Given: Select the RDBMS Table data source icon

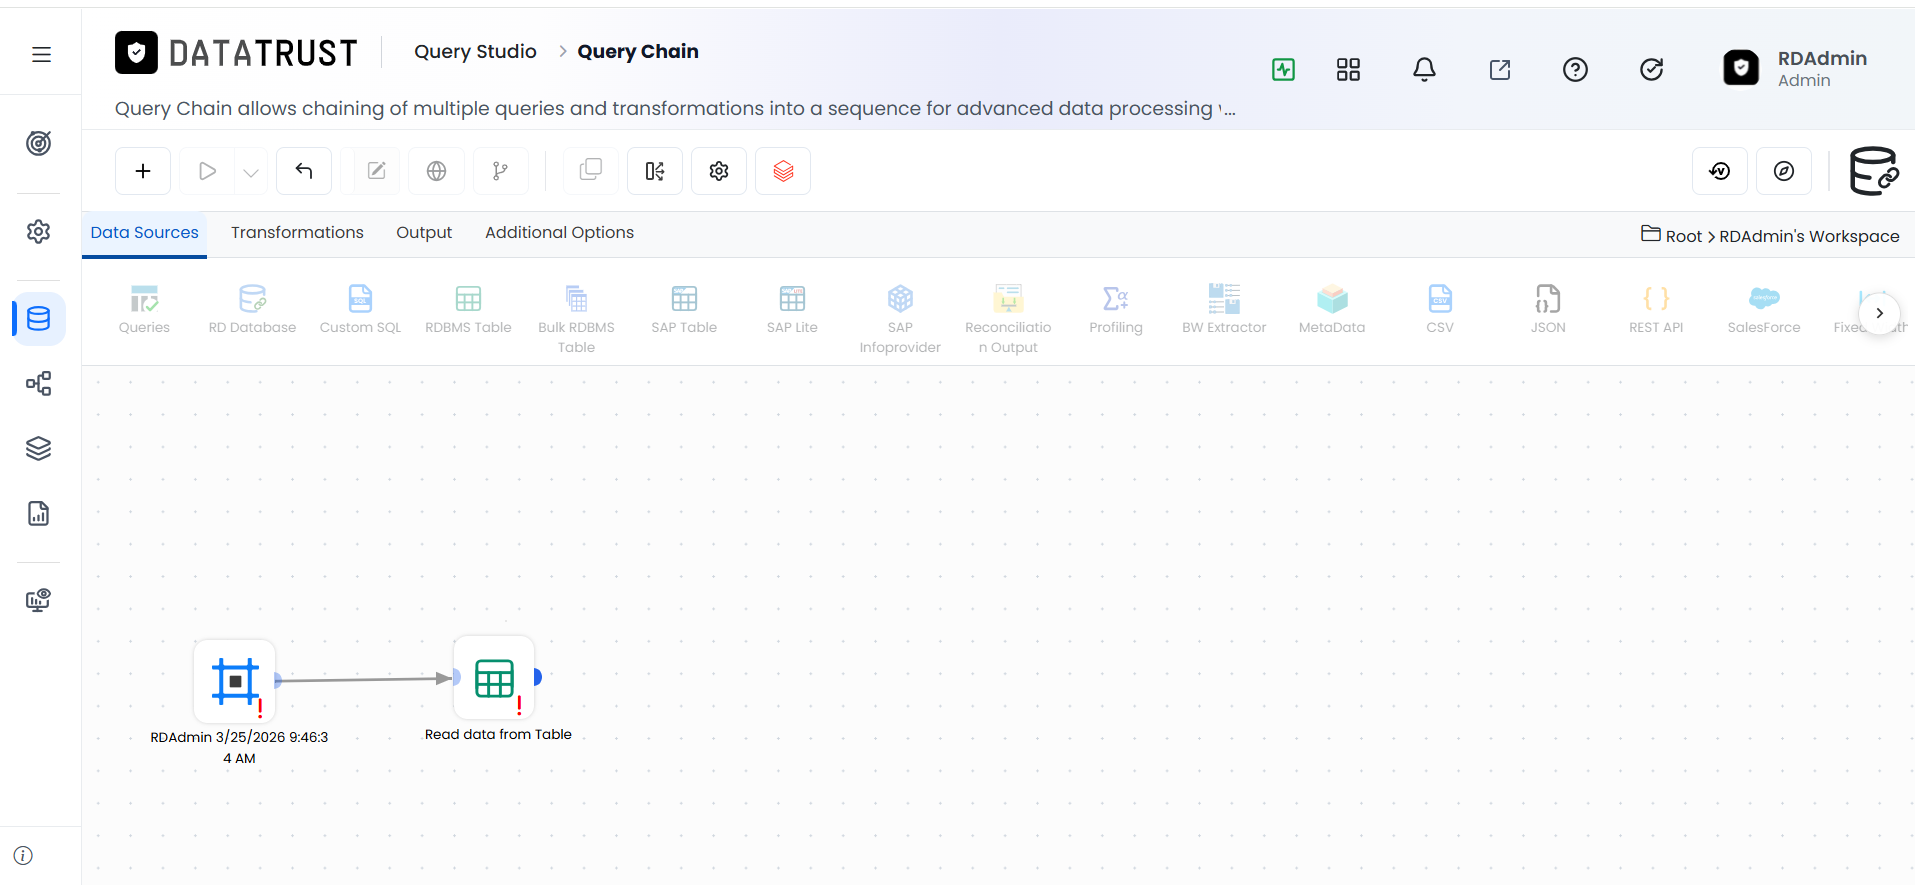Looking at the screenshot, I should click(468, 309).
